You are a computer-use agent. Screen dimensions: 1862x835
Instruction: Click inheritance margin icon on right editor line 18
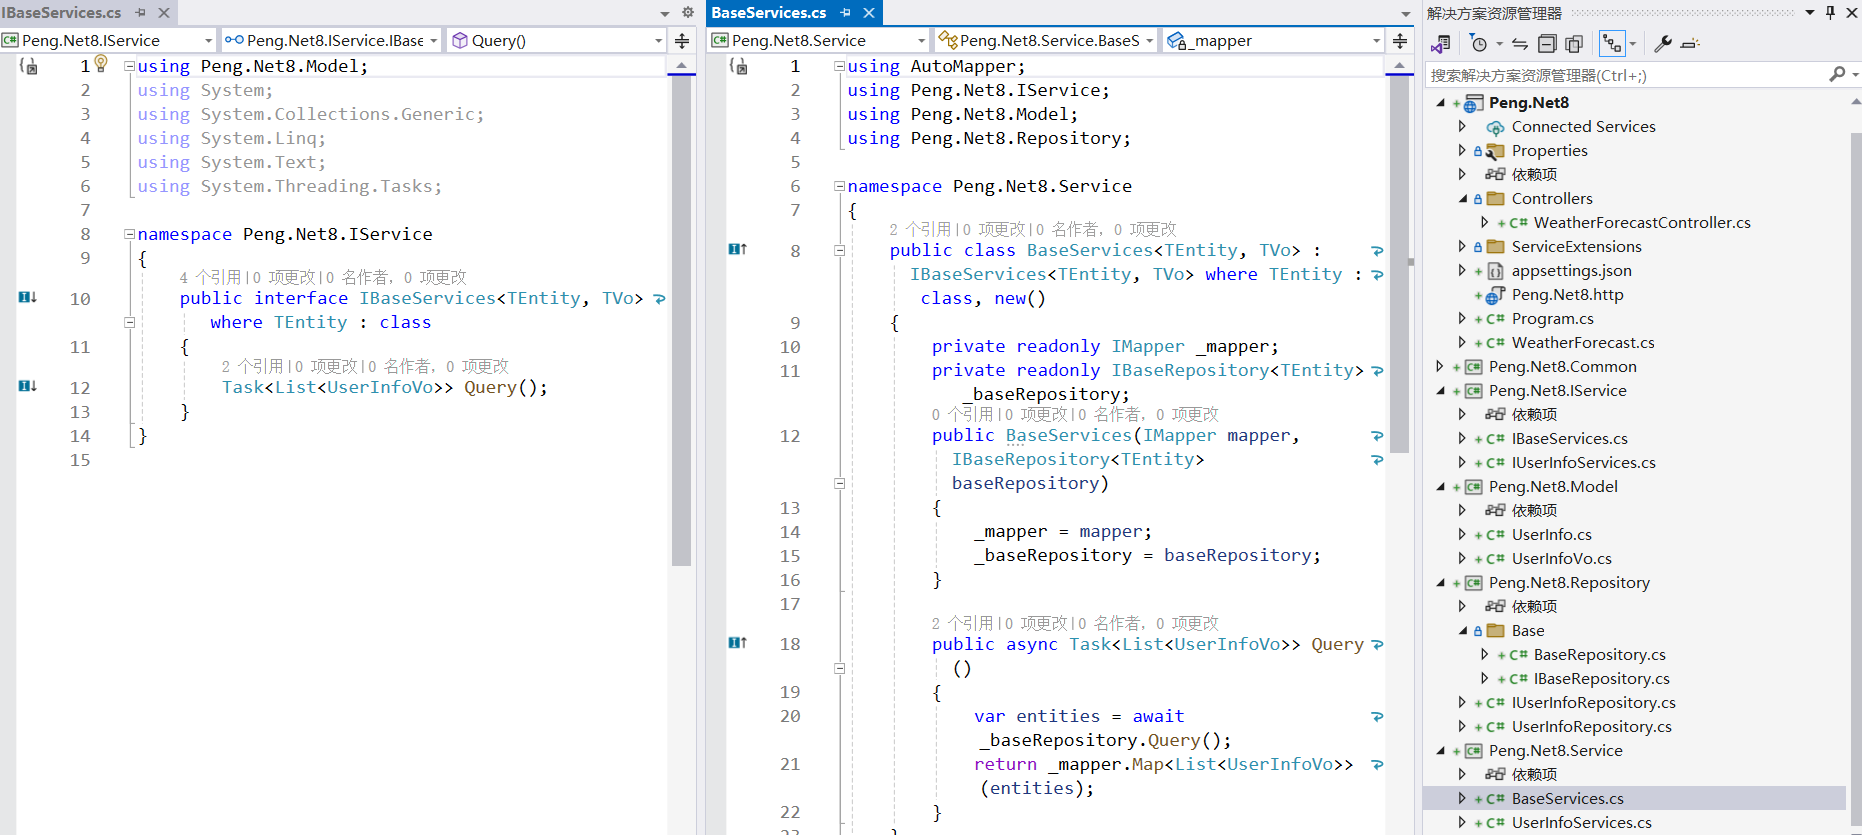coord(738,643)
